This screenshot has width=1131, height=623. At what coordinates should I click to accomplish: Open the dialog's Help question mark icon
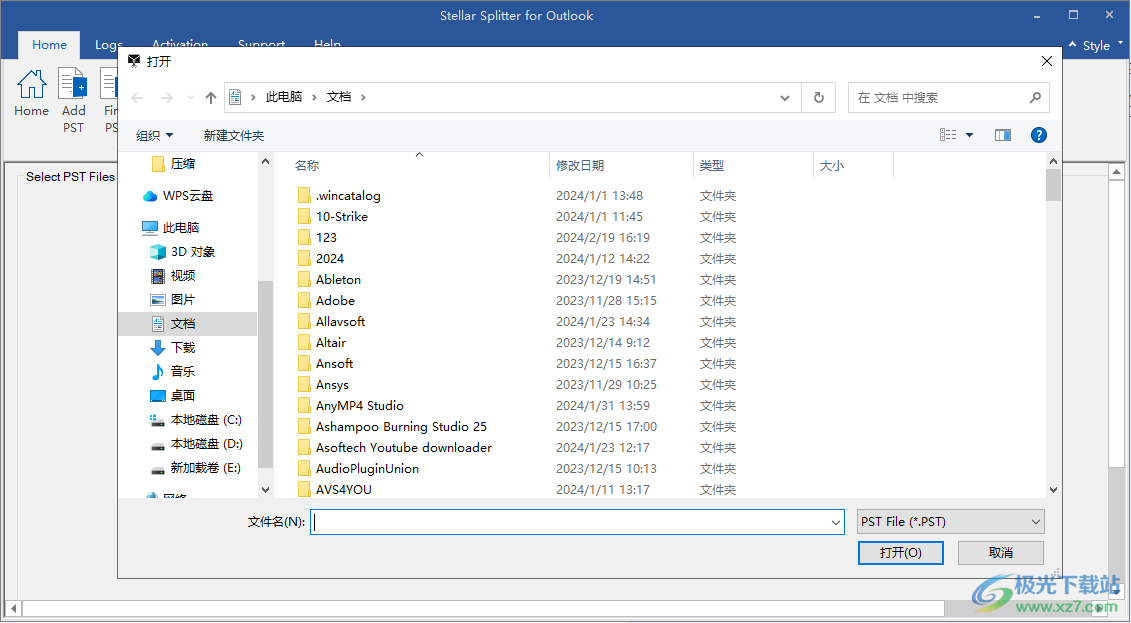coord(1038,134)
